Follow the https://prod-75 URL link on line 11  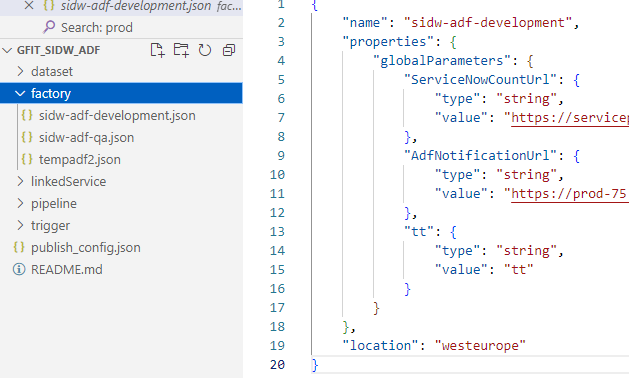pos(570,194)
